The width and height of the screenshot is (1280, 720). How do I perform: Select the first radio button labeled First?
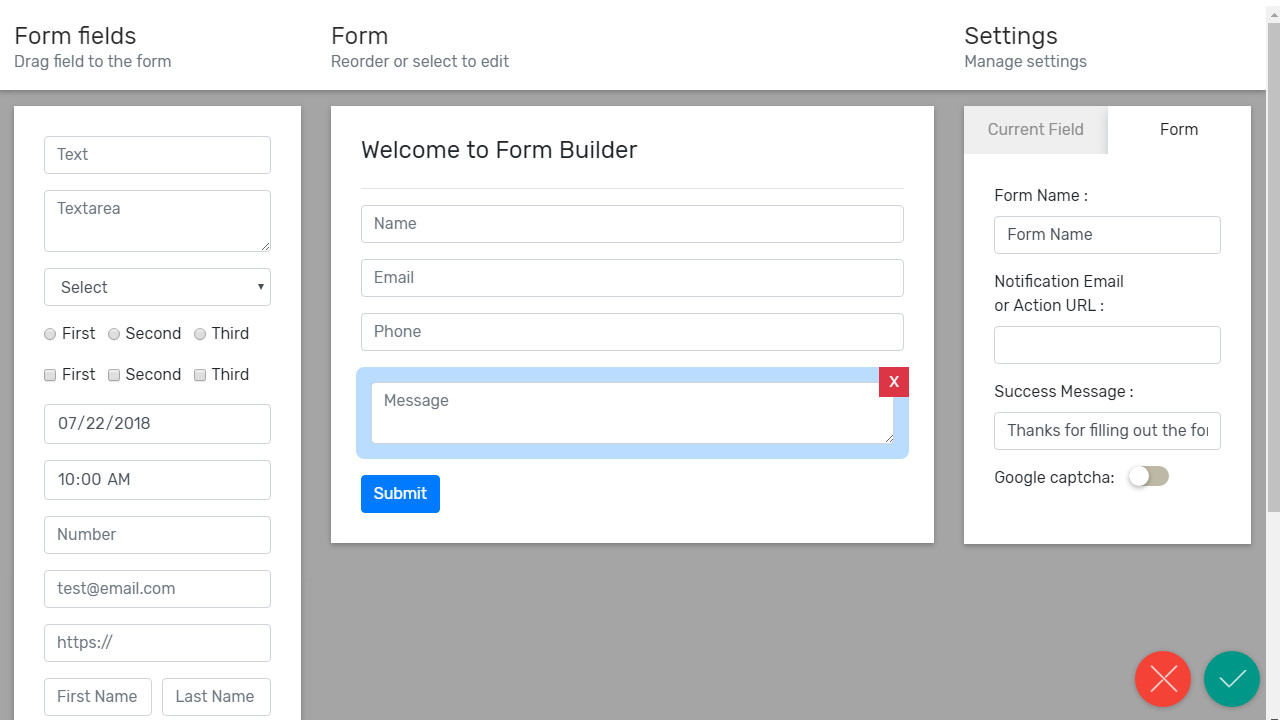(50, 334)
